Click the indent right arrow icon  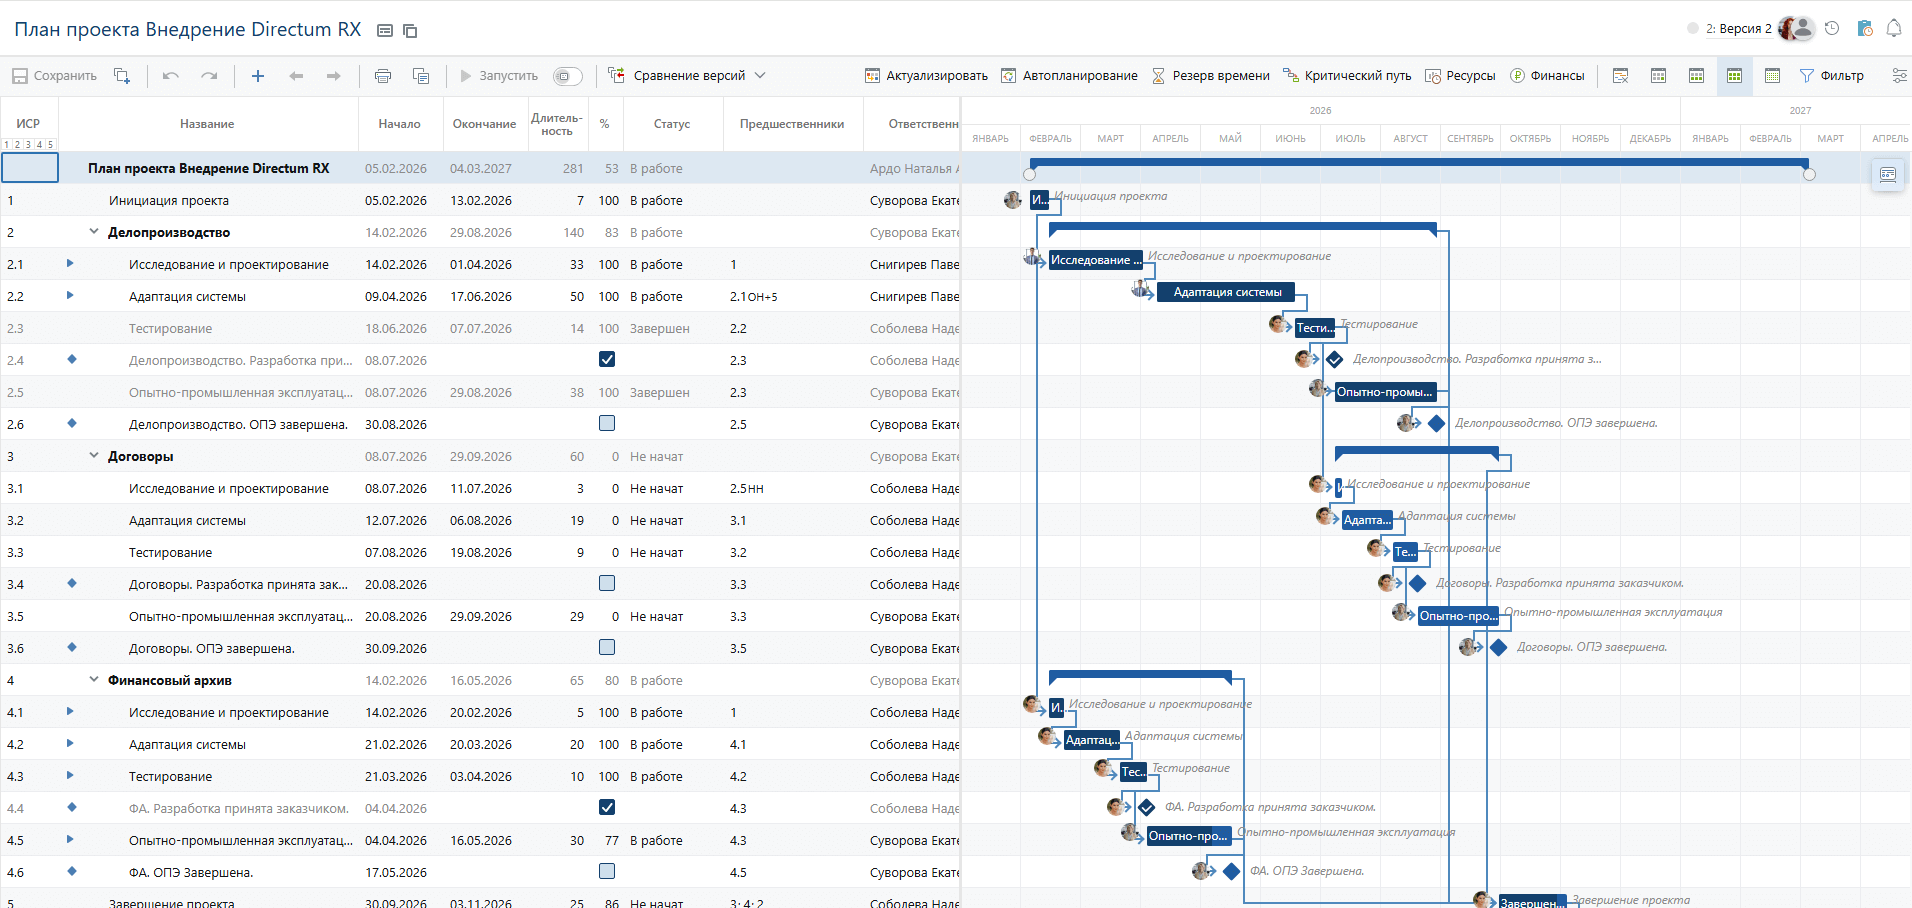tap(334, 76)
